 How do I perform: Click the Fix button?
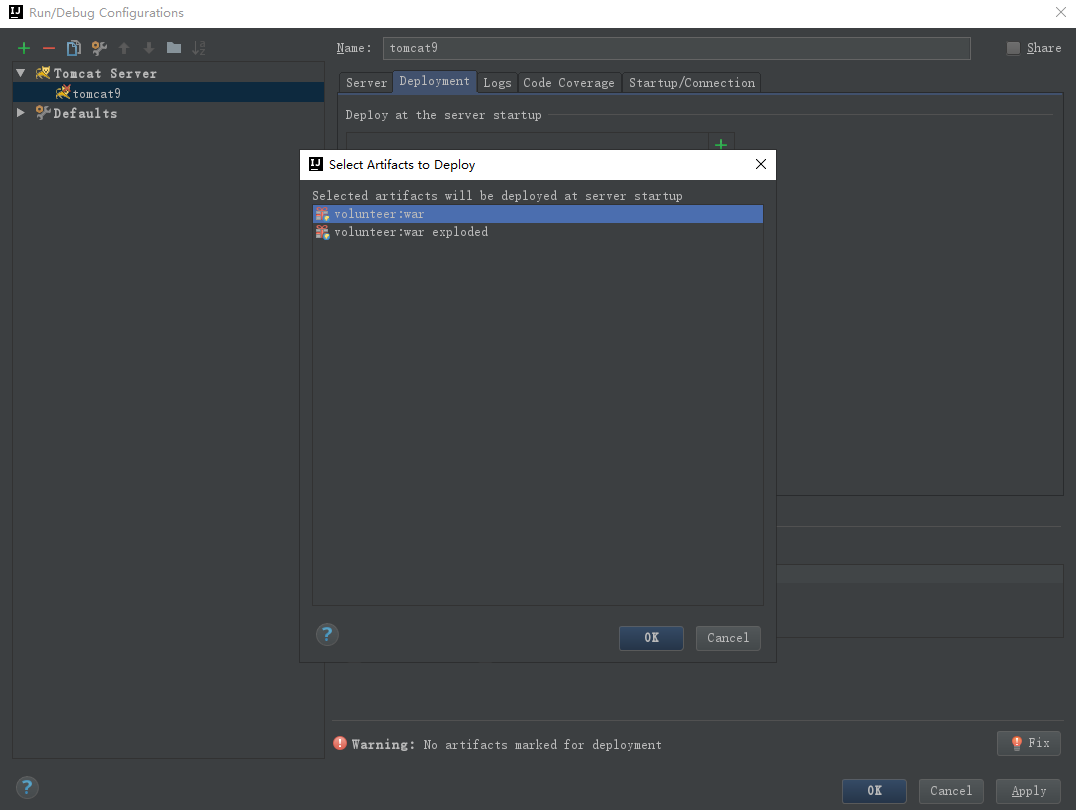pyautogui.click(x=1029, y=743)
